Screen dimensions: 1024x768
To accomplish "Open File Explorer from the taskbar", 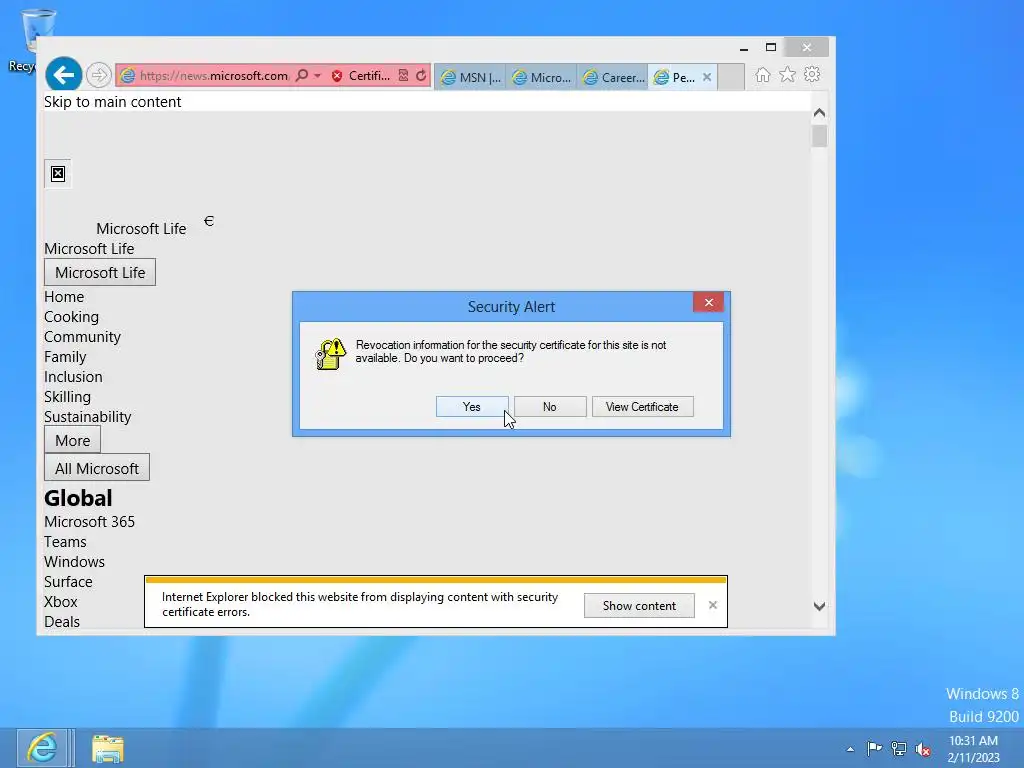I will click(108, 748).
